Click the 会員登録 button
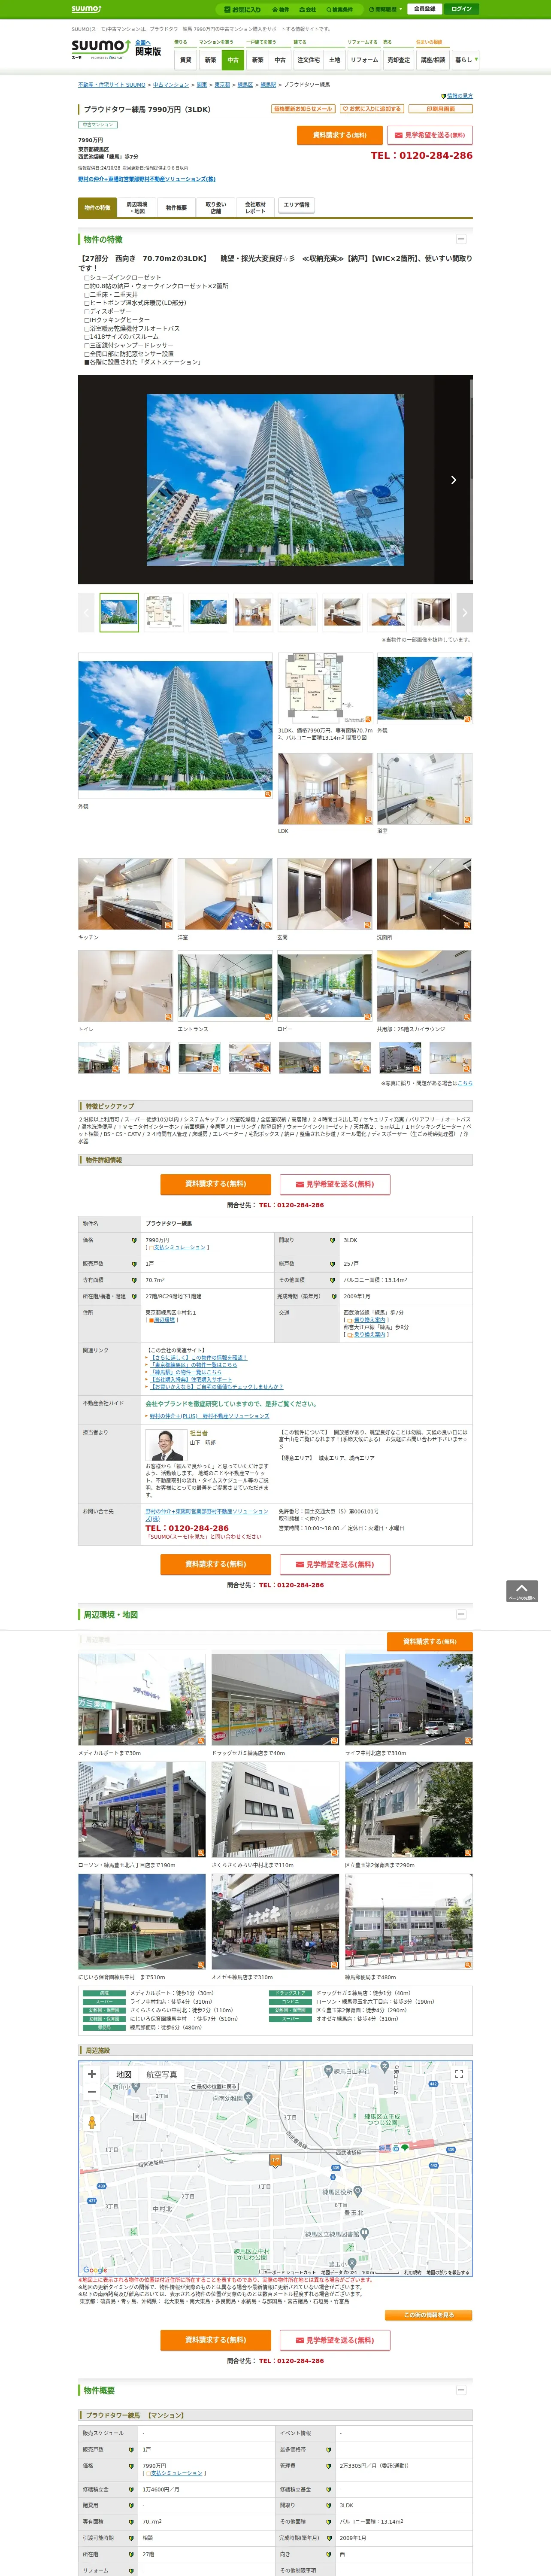551x2576 pixels. pos(424,9)
